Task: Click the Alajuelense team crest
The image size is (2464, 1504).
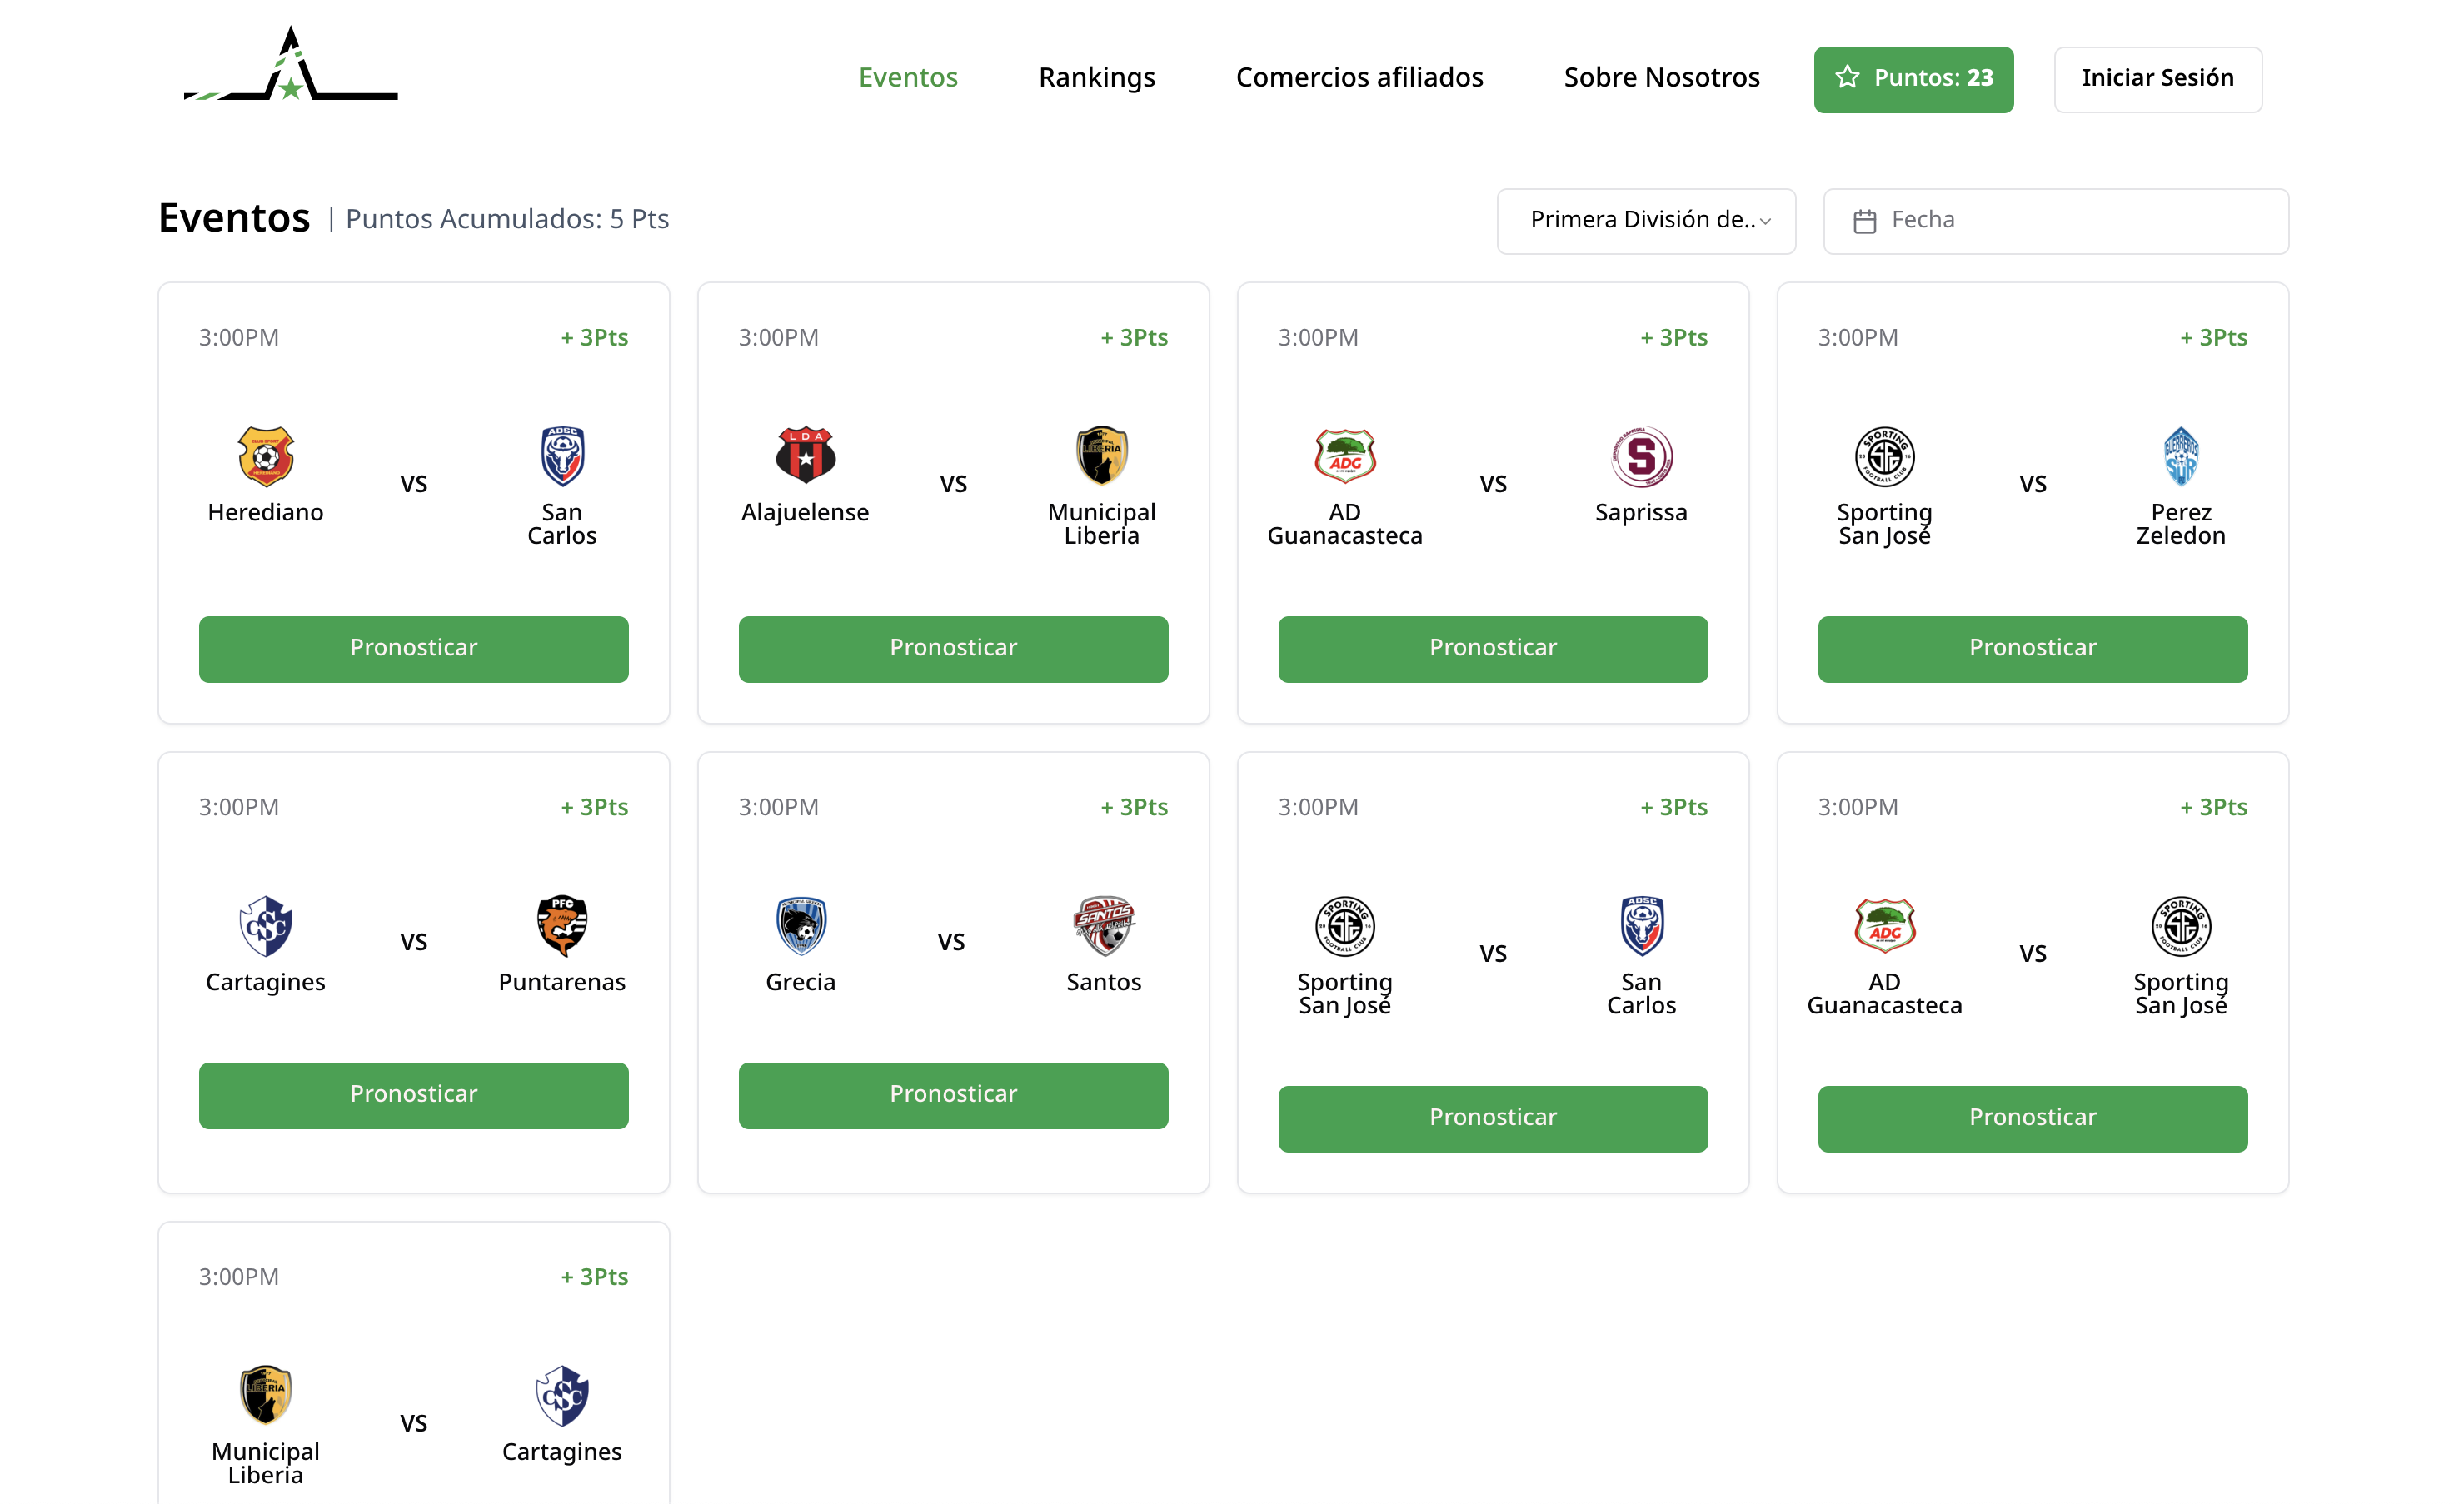Action: click(x=805, y=456)
